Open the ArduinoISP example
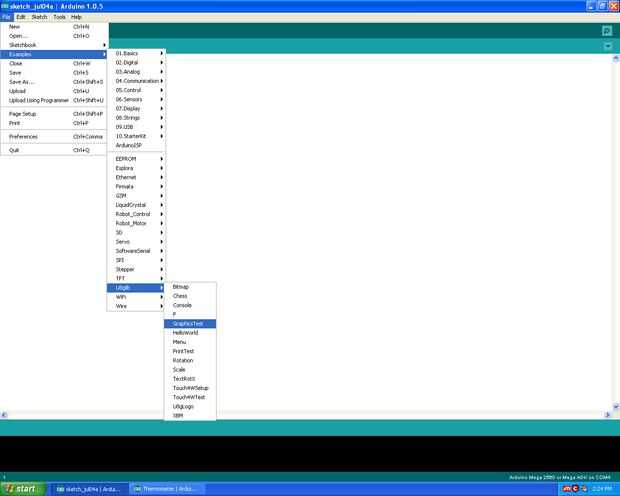This screenshot has height=496, width=620. [x=136, y=145]
